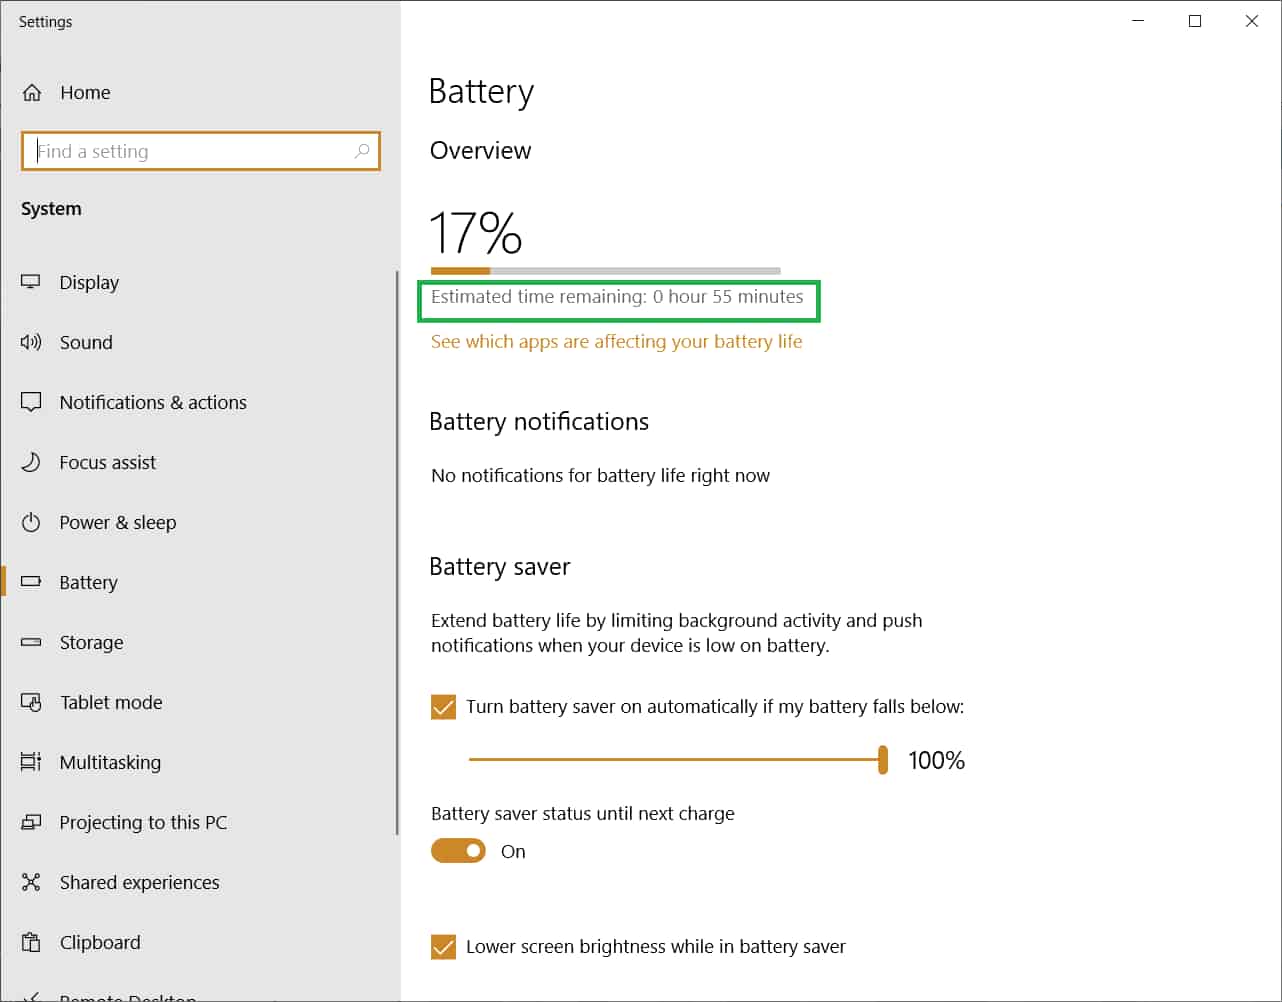Click the Sound speaker icon
Image resolution: width=1282 pixels, height=1002 pixels.
(31, 342)
